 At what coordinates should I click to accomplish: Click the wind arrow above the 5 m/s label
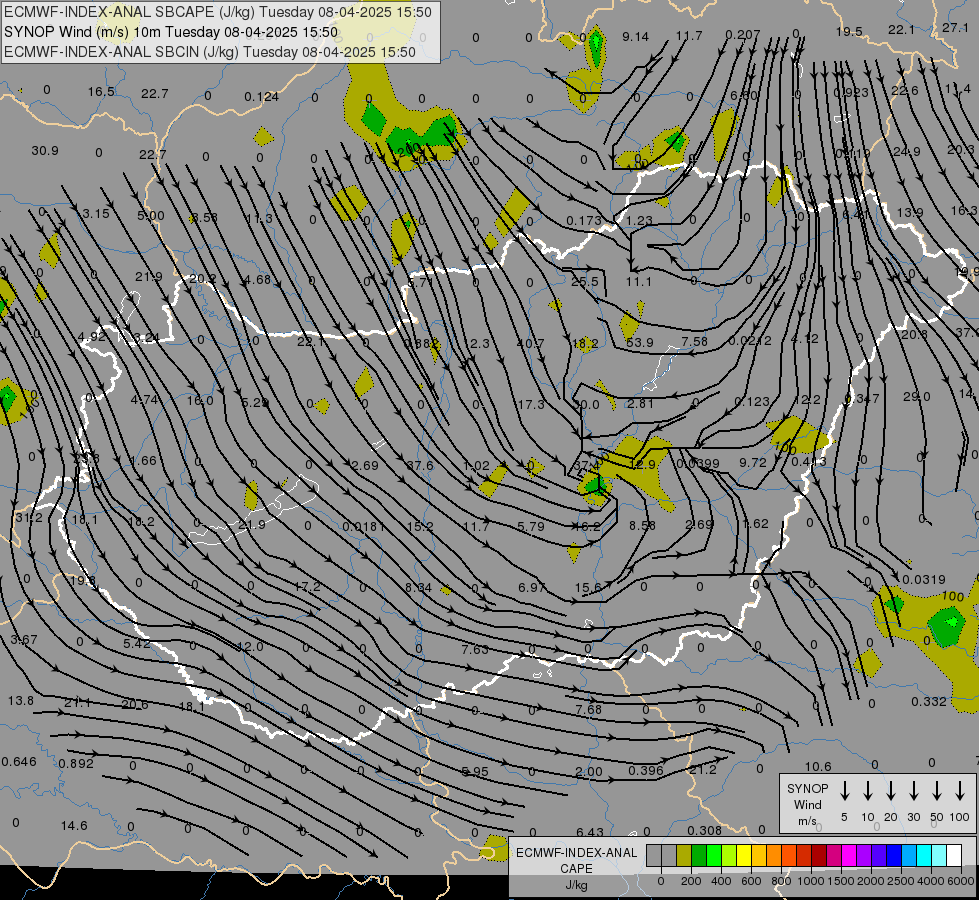coord(844,791)
